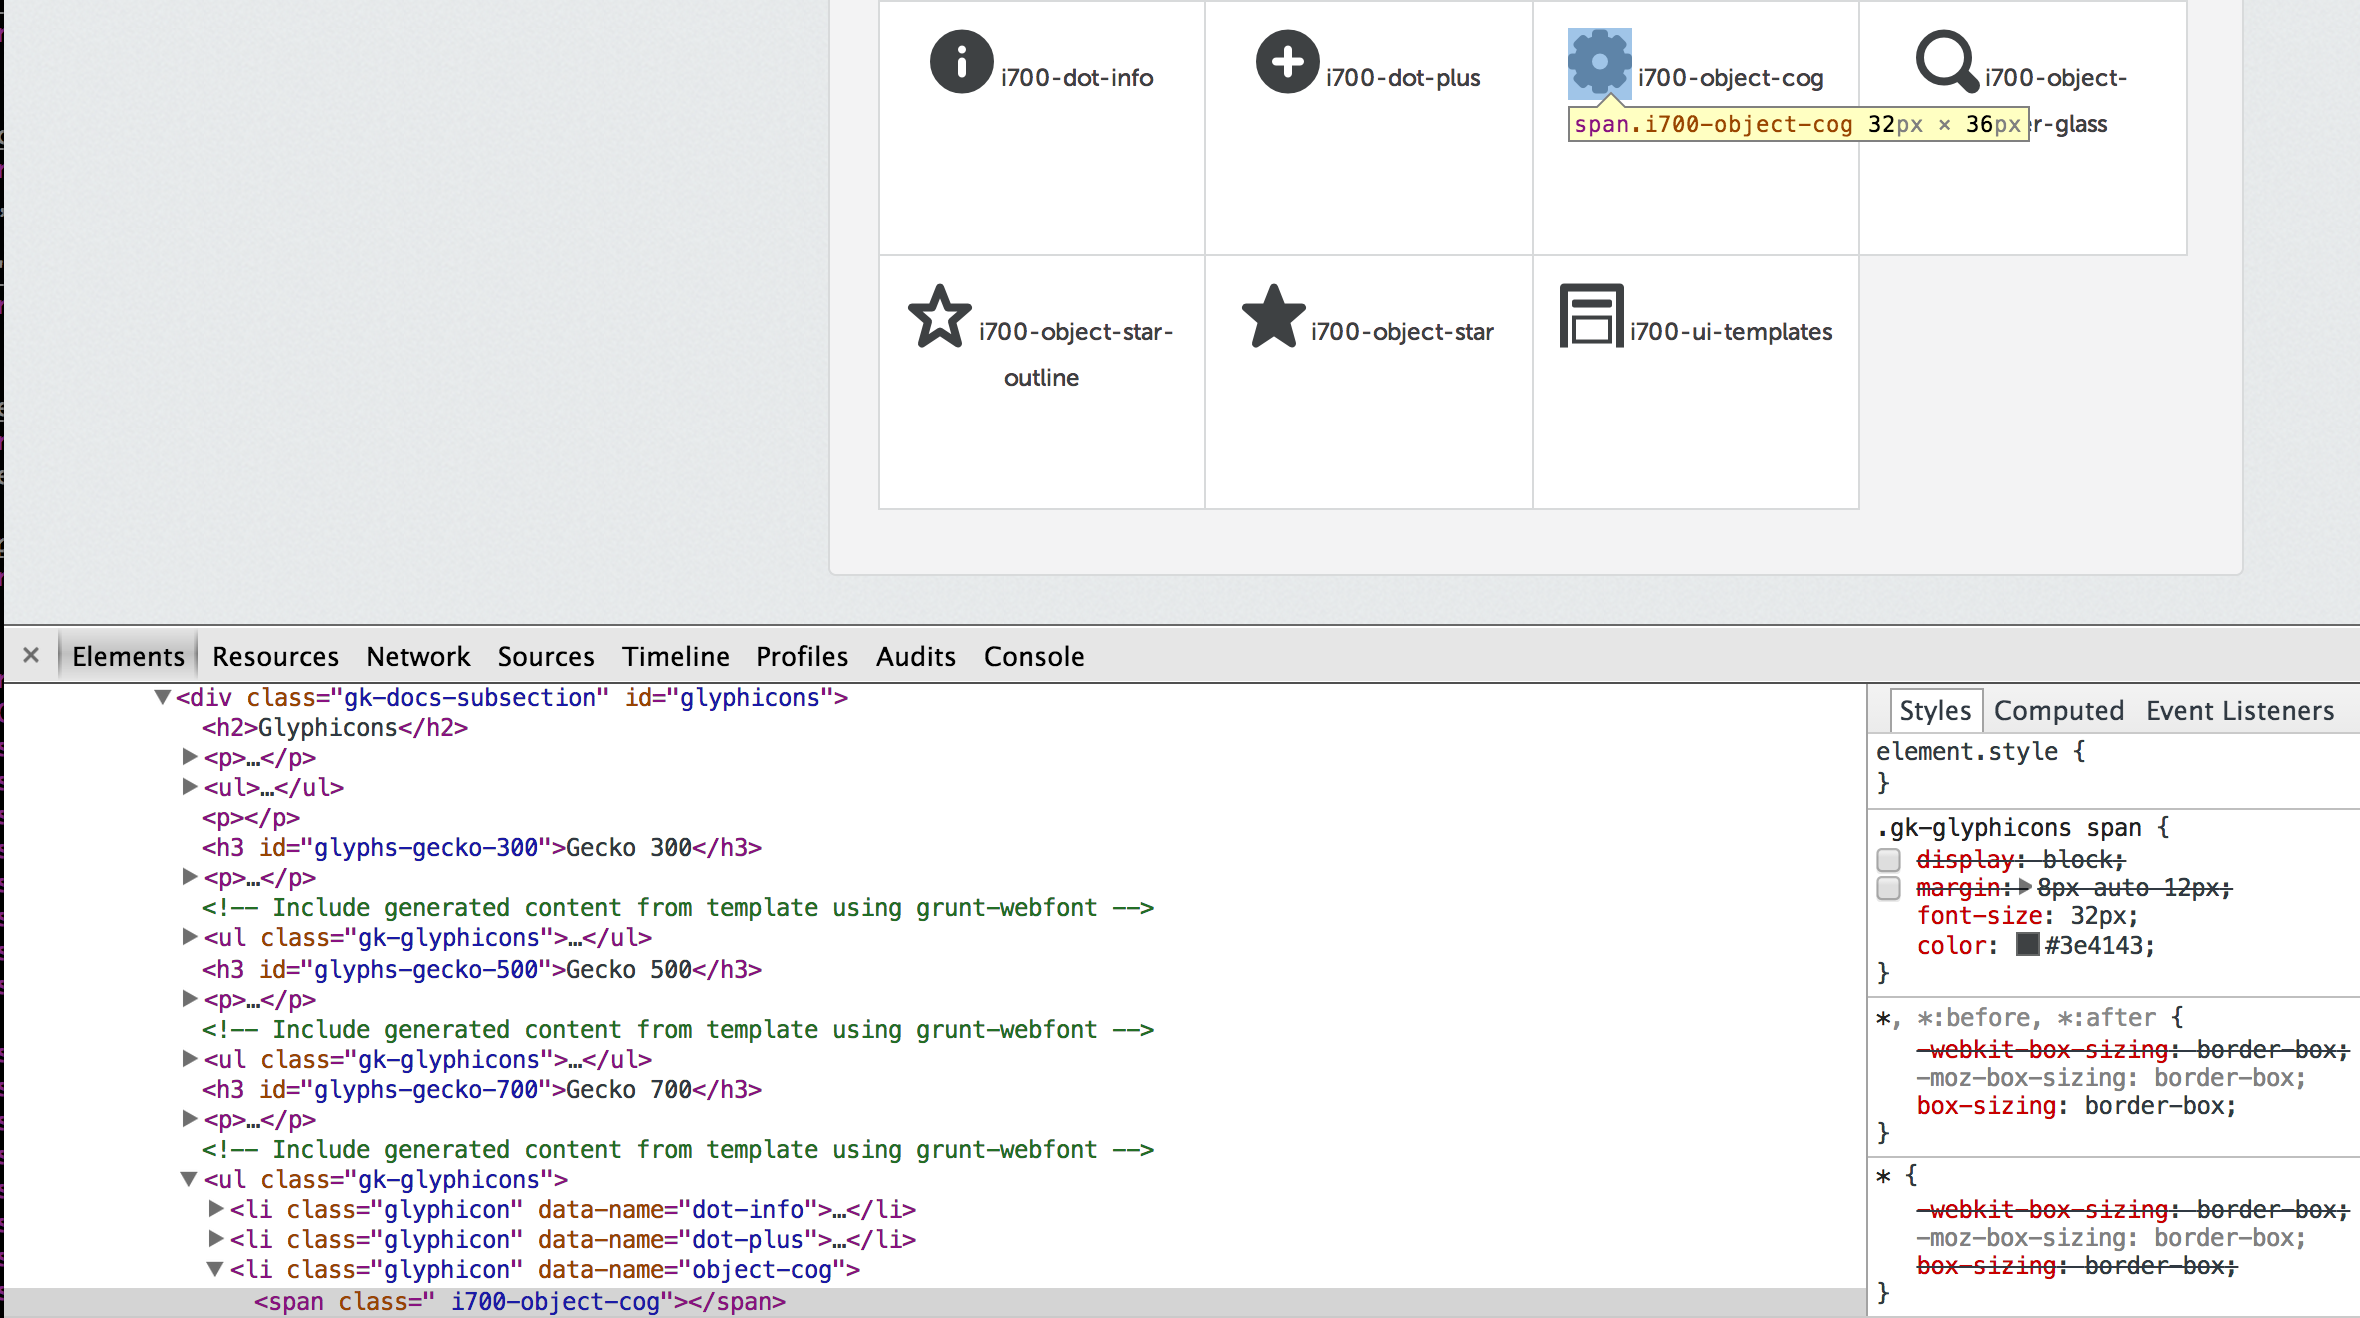The width and height of the screenshot is (2360, 1318).
Task: Select the empty p element node
Action: pos(251,818)
